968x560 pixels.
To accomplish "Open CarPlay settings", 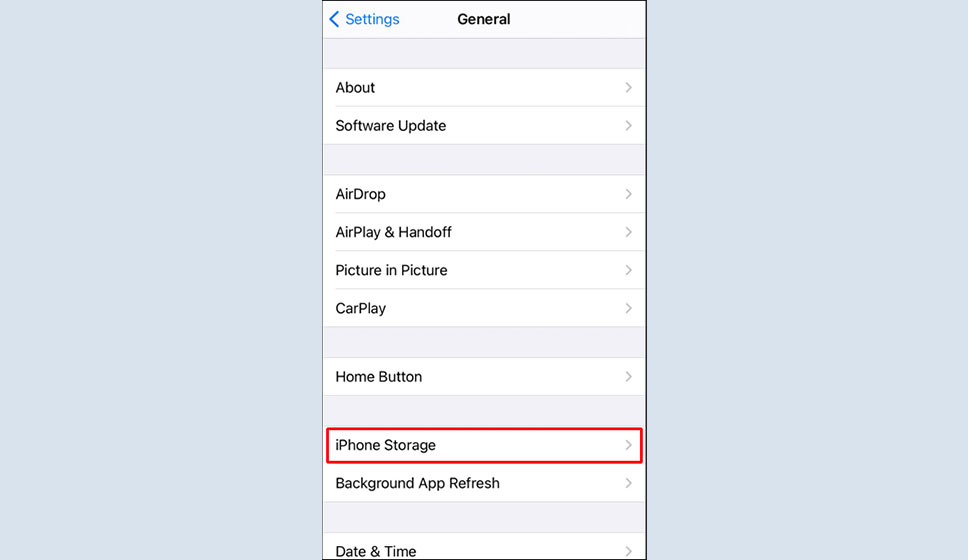I will [484, 308].
